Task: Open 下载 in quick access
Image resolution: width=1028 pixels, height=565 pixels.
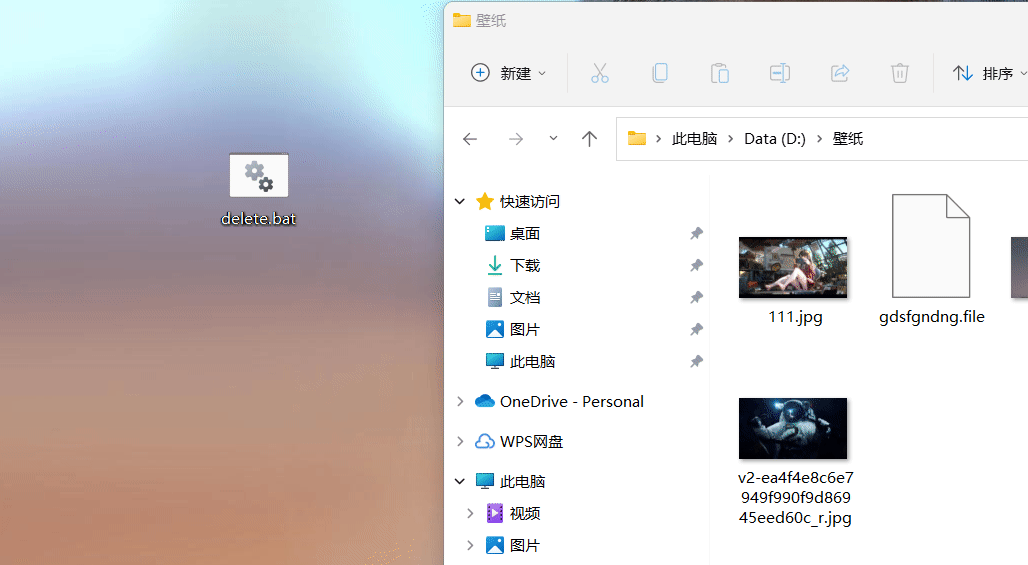Action: click(524, 265)
